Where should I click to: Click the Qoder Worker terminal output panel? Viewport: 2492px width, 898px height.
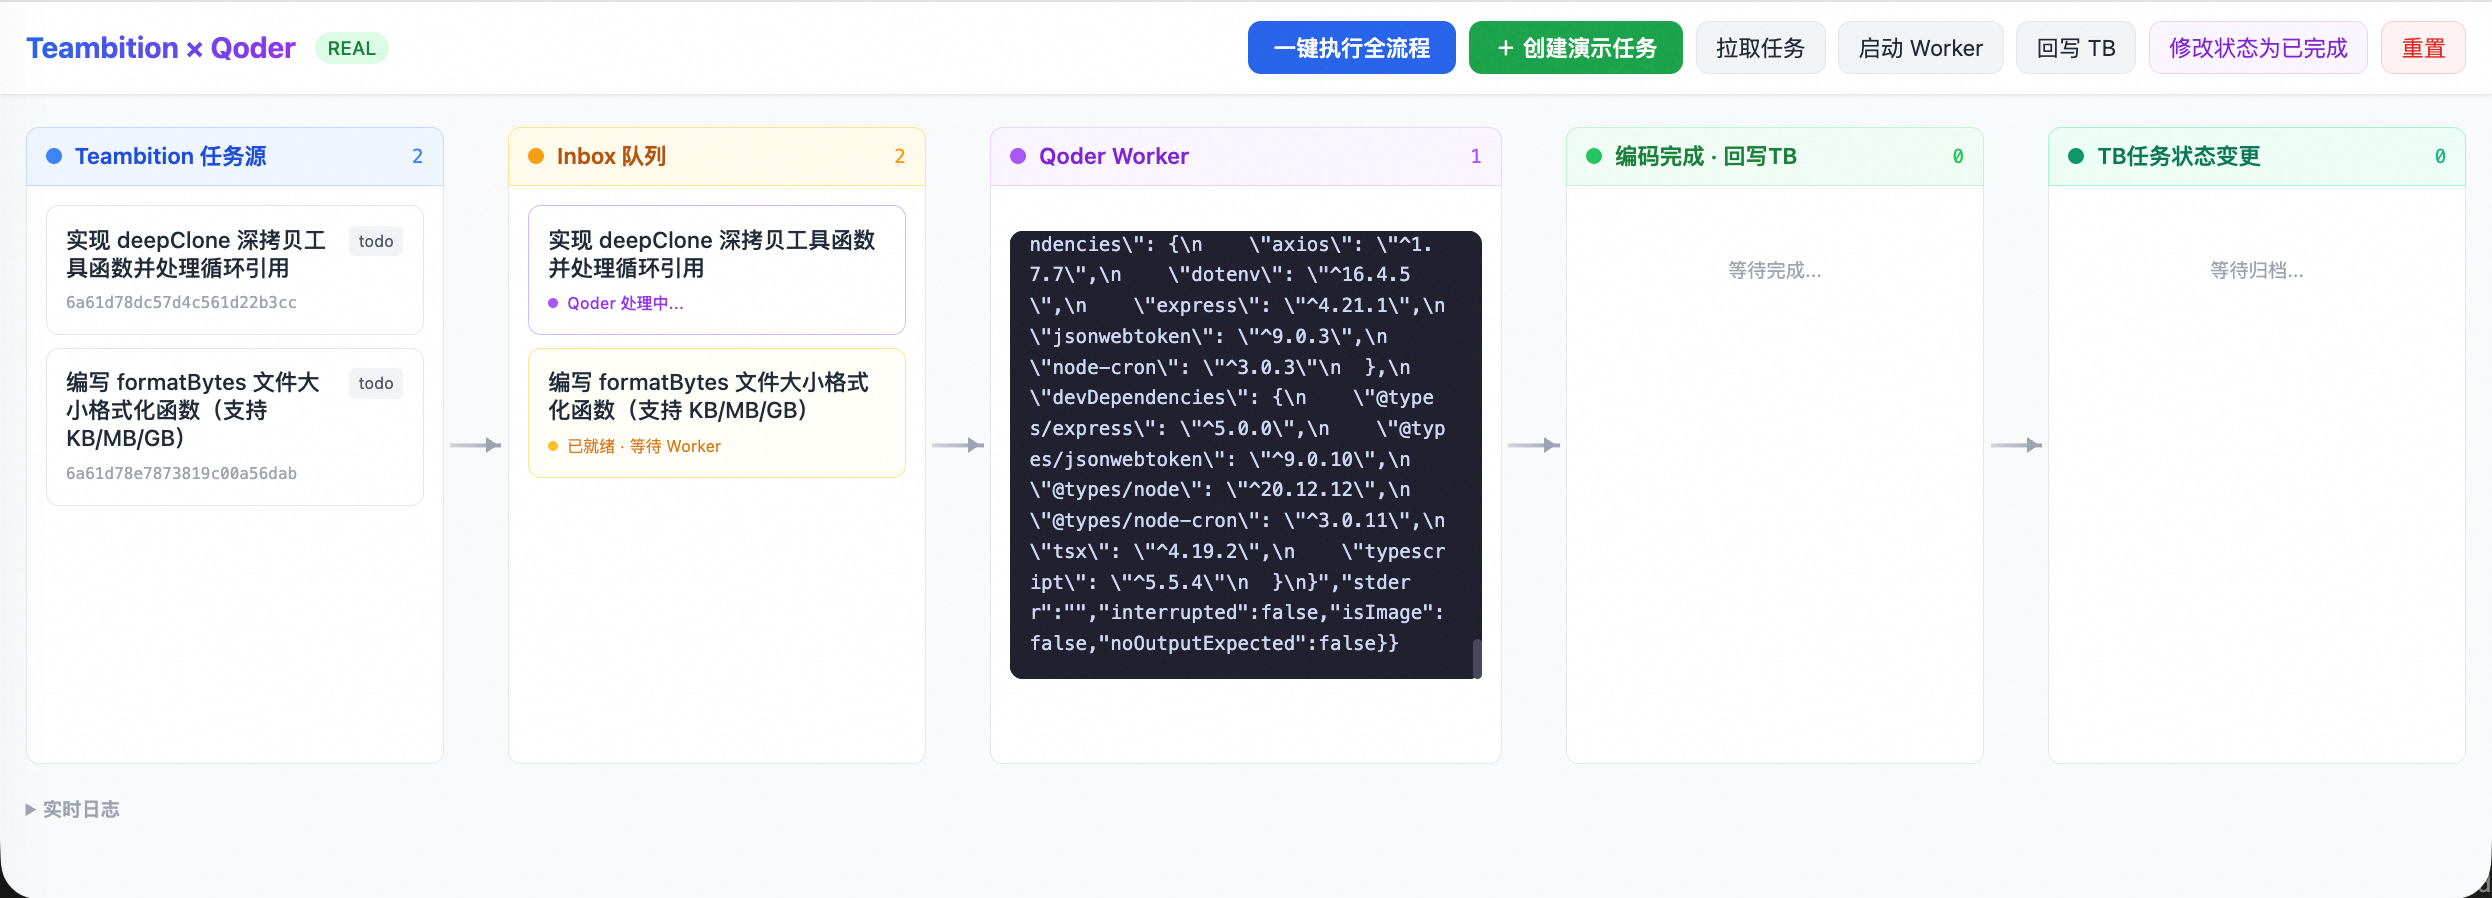pos(1246,455)
